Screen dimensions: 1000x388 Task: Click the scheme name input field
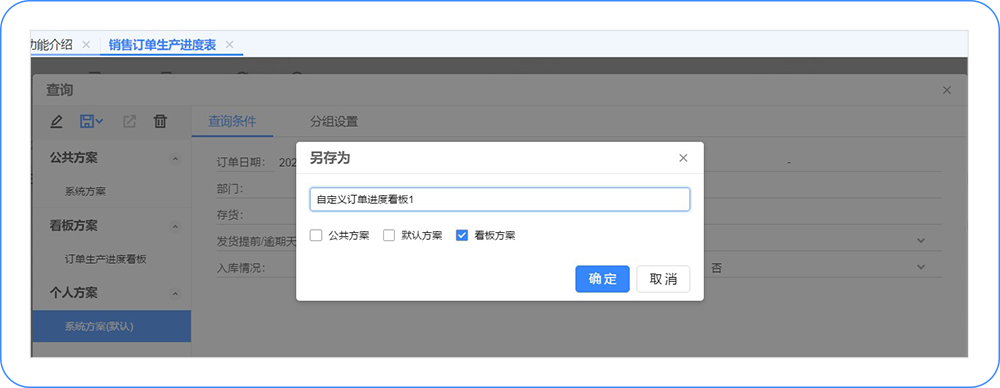(x=499, y=199)
